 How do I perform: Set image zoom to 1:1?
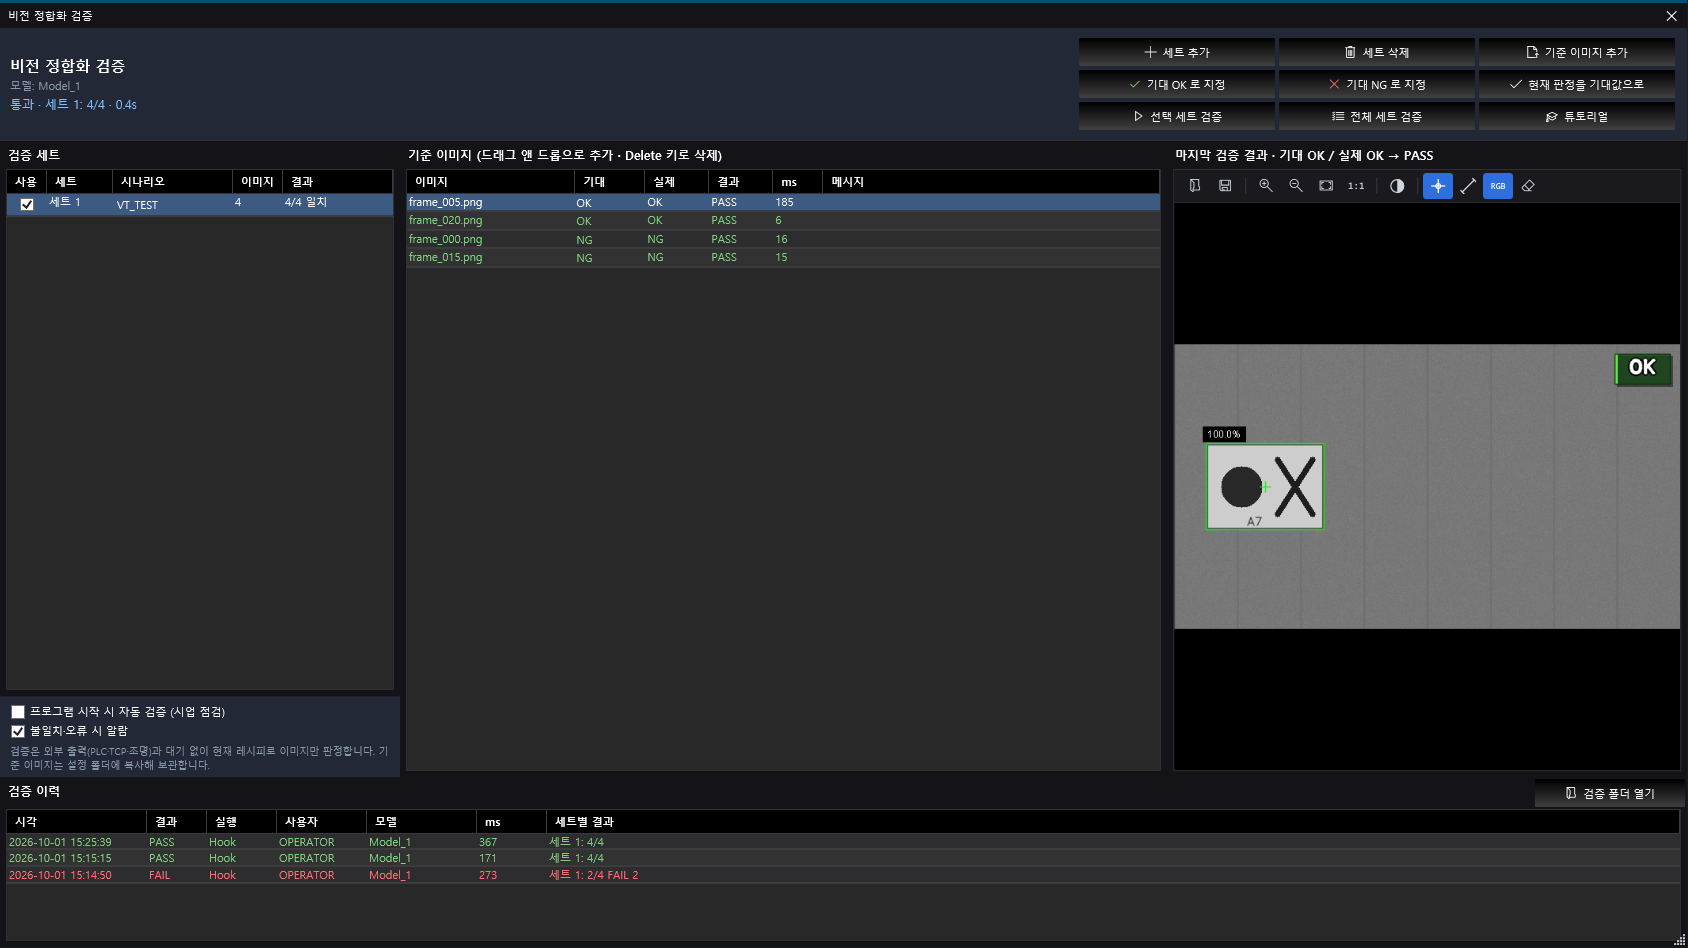click(x=1356, y=186)
